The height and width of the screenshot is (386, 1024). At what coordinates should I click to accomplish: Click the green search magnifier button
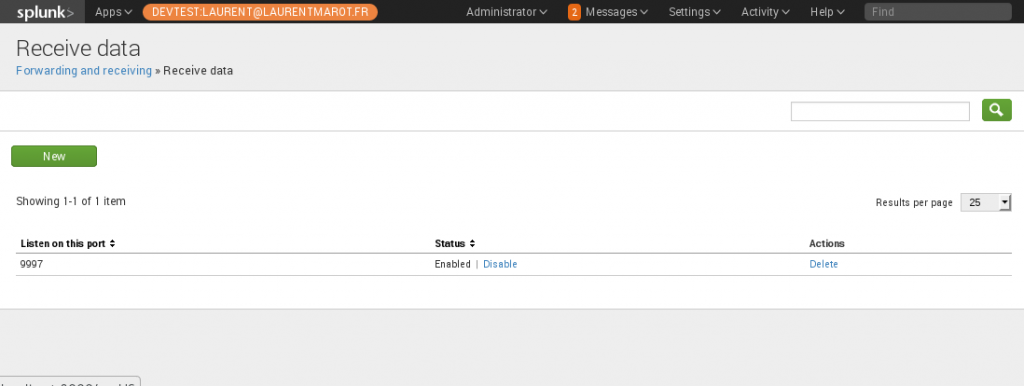[997, 110]
